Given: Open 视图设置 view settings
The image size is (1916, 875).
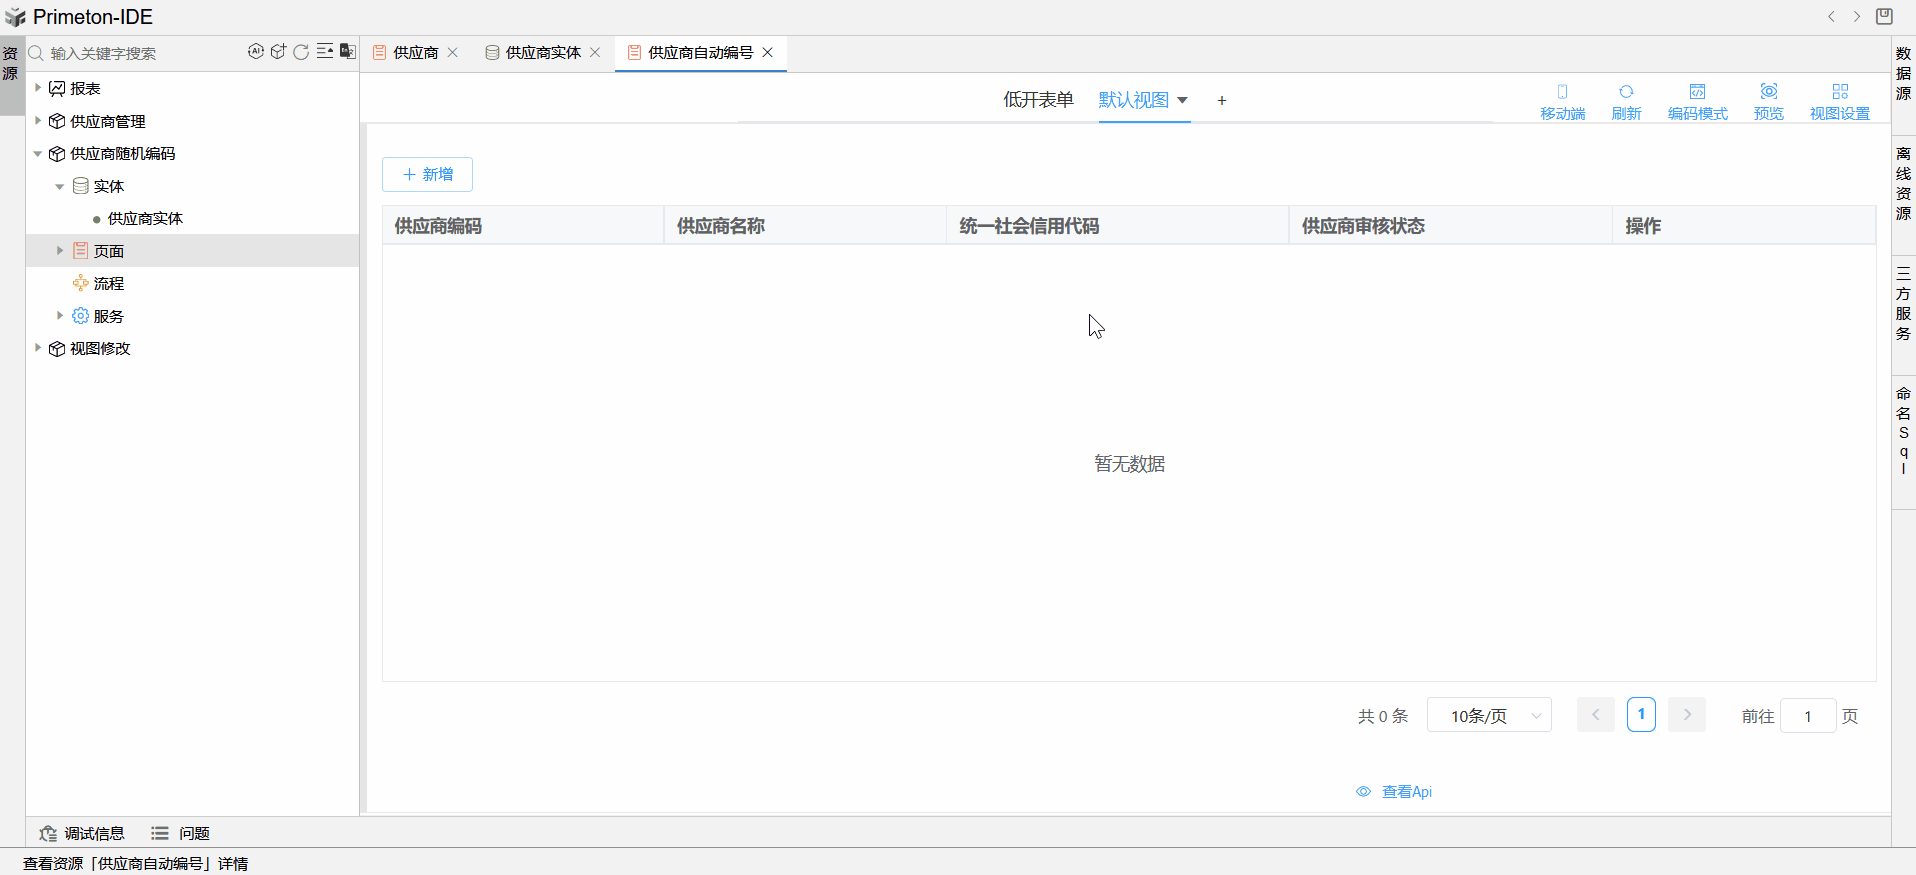Looking at the screenshot, I should click(1839, 101).
